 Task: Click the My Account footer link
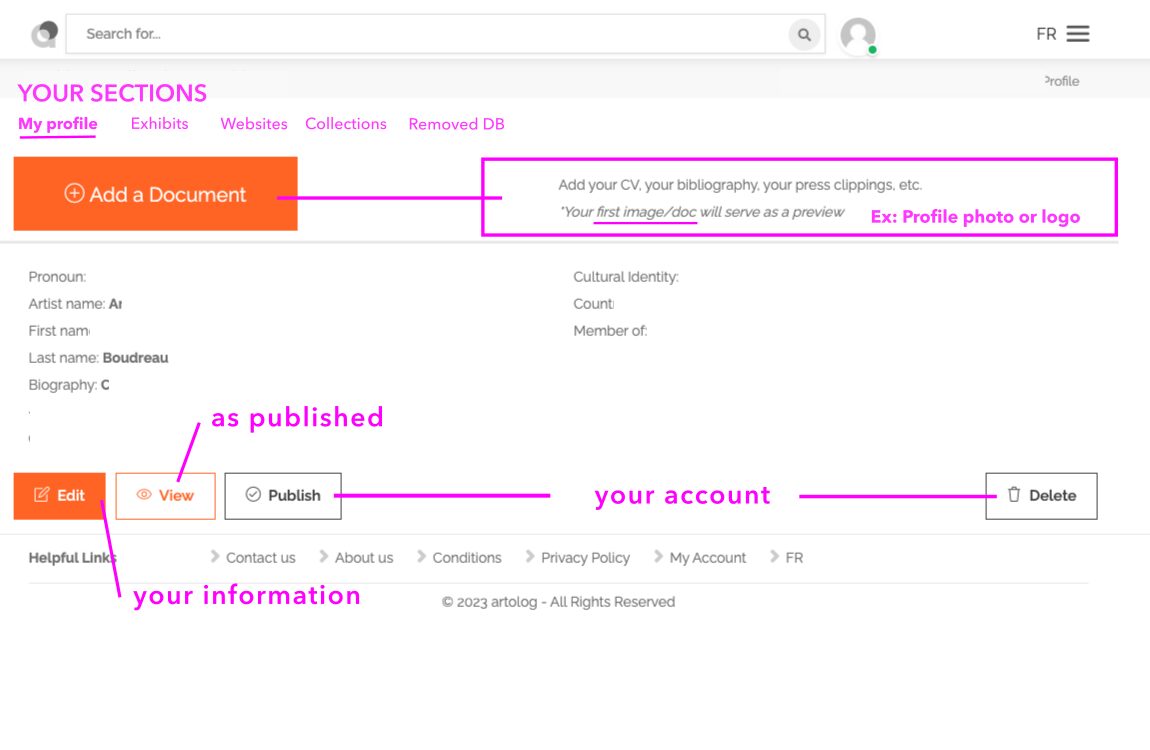707,558
